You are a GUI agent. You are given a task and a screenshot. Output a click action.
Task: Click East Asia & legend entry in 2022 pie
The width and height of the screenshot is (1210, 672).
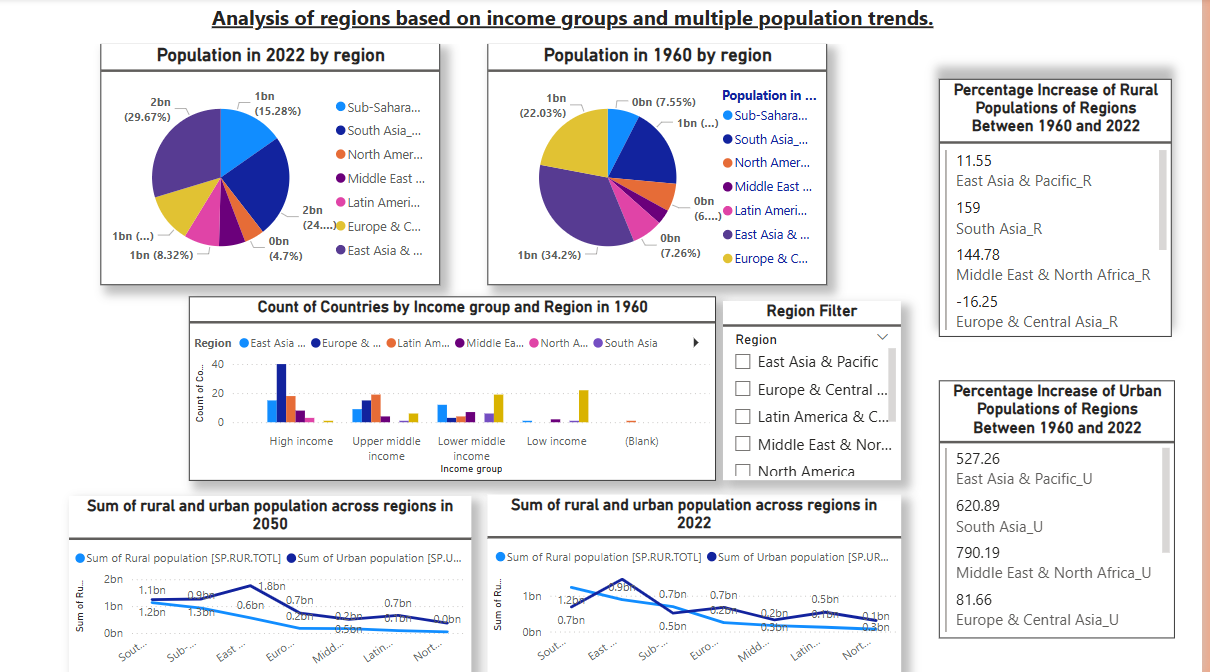click(379, 251)
